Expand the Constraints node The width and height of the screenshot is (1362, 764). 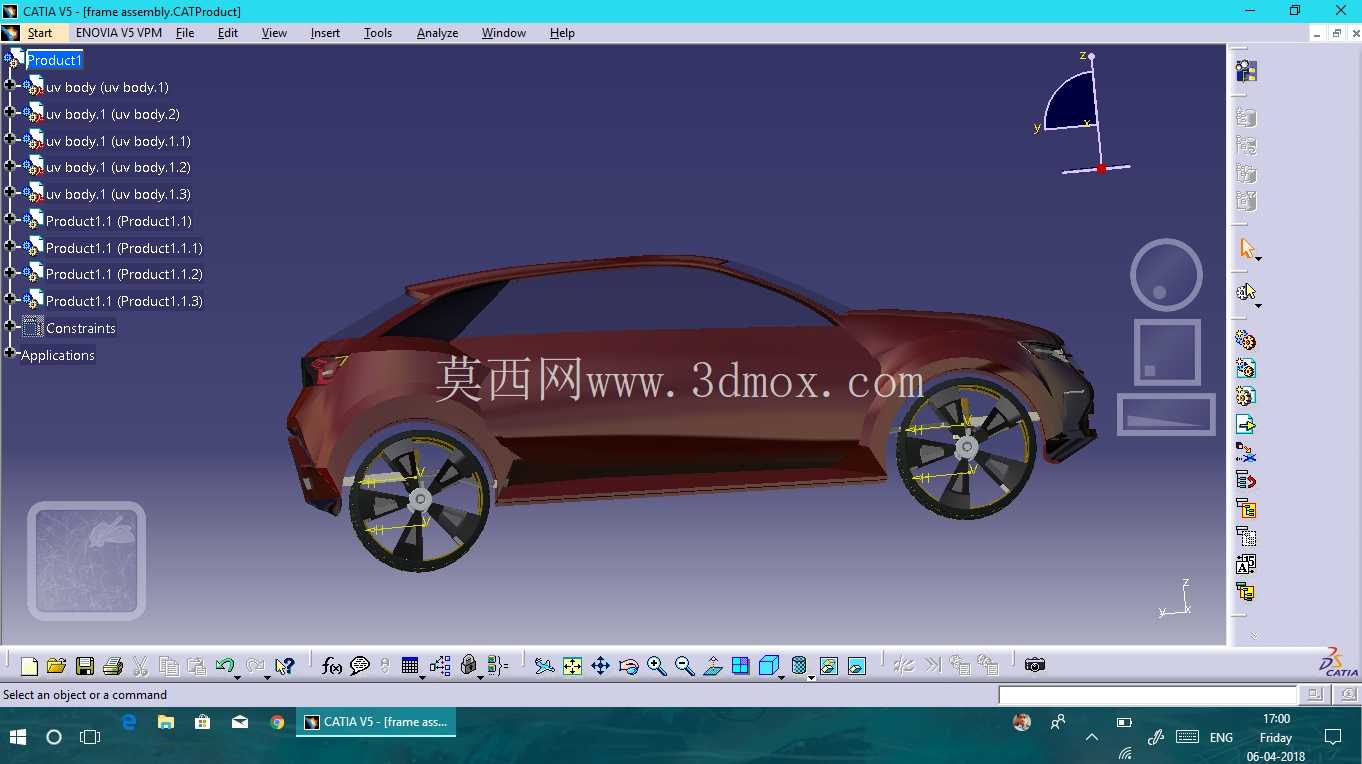pyautogui.click(x=10, y=327)
